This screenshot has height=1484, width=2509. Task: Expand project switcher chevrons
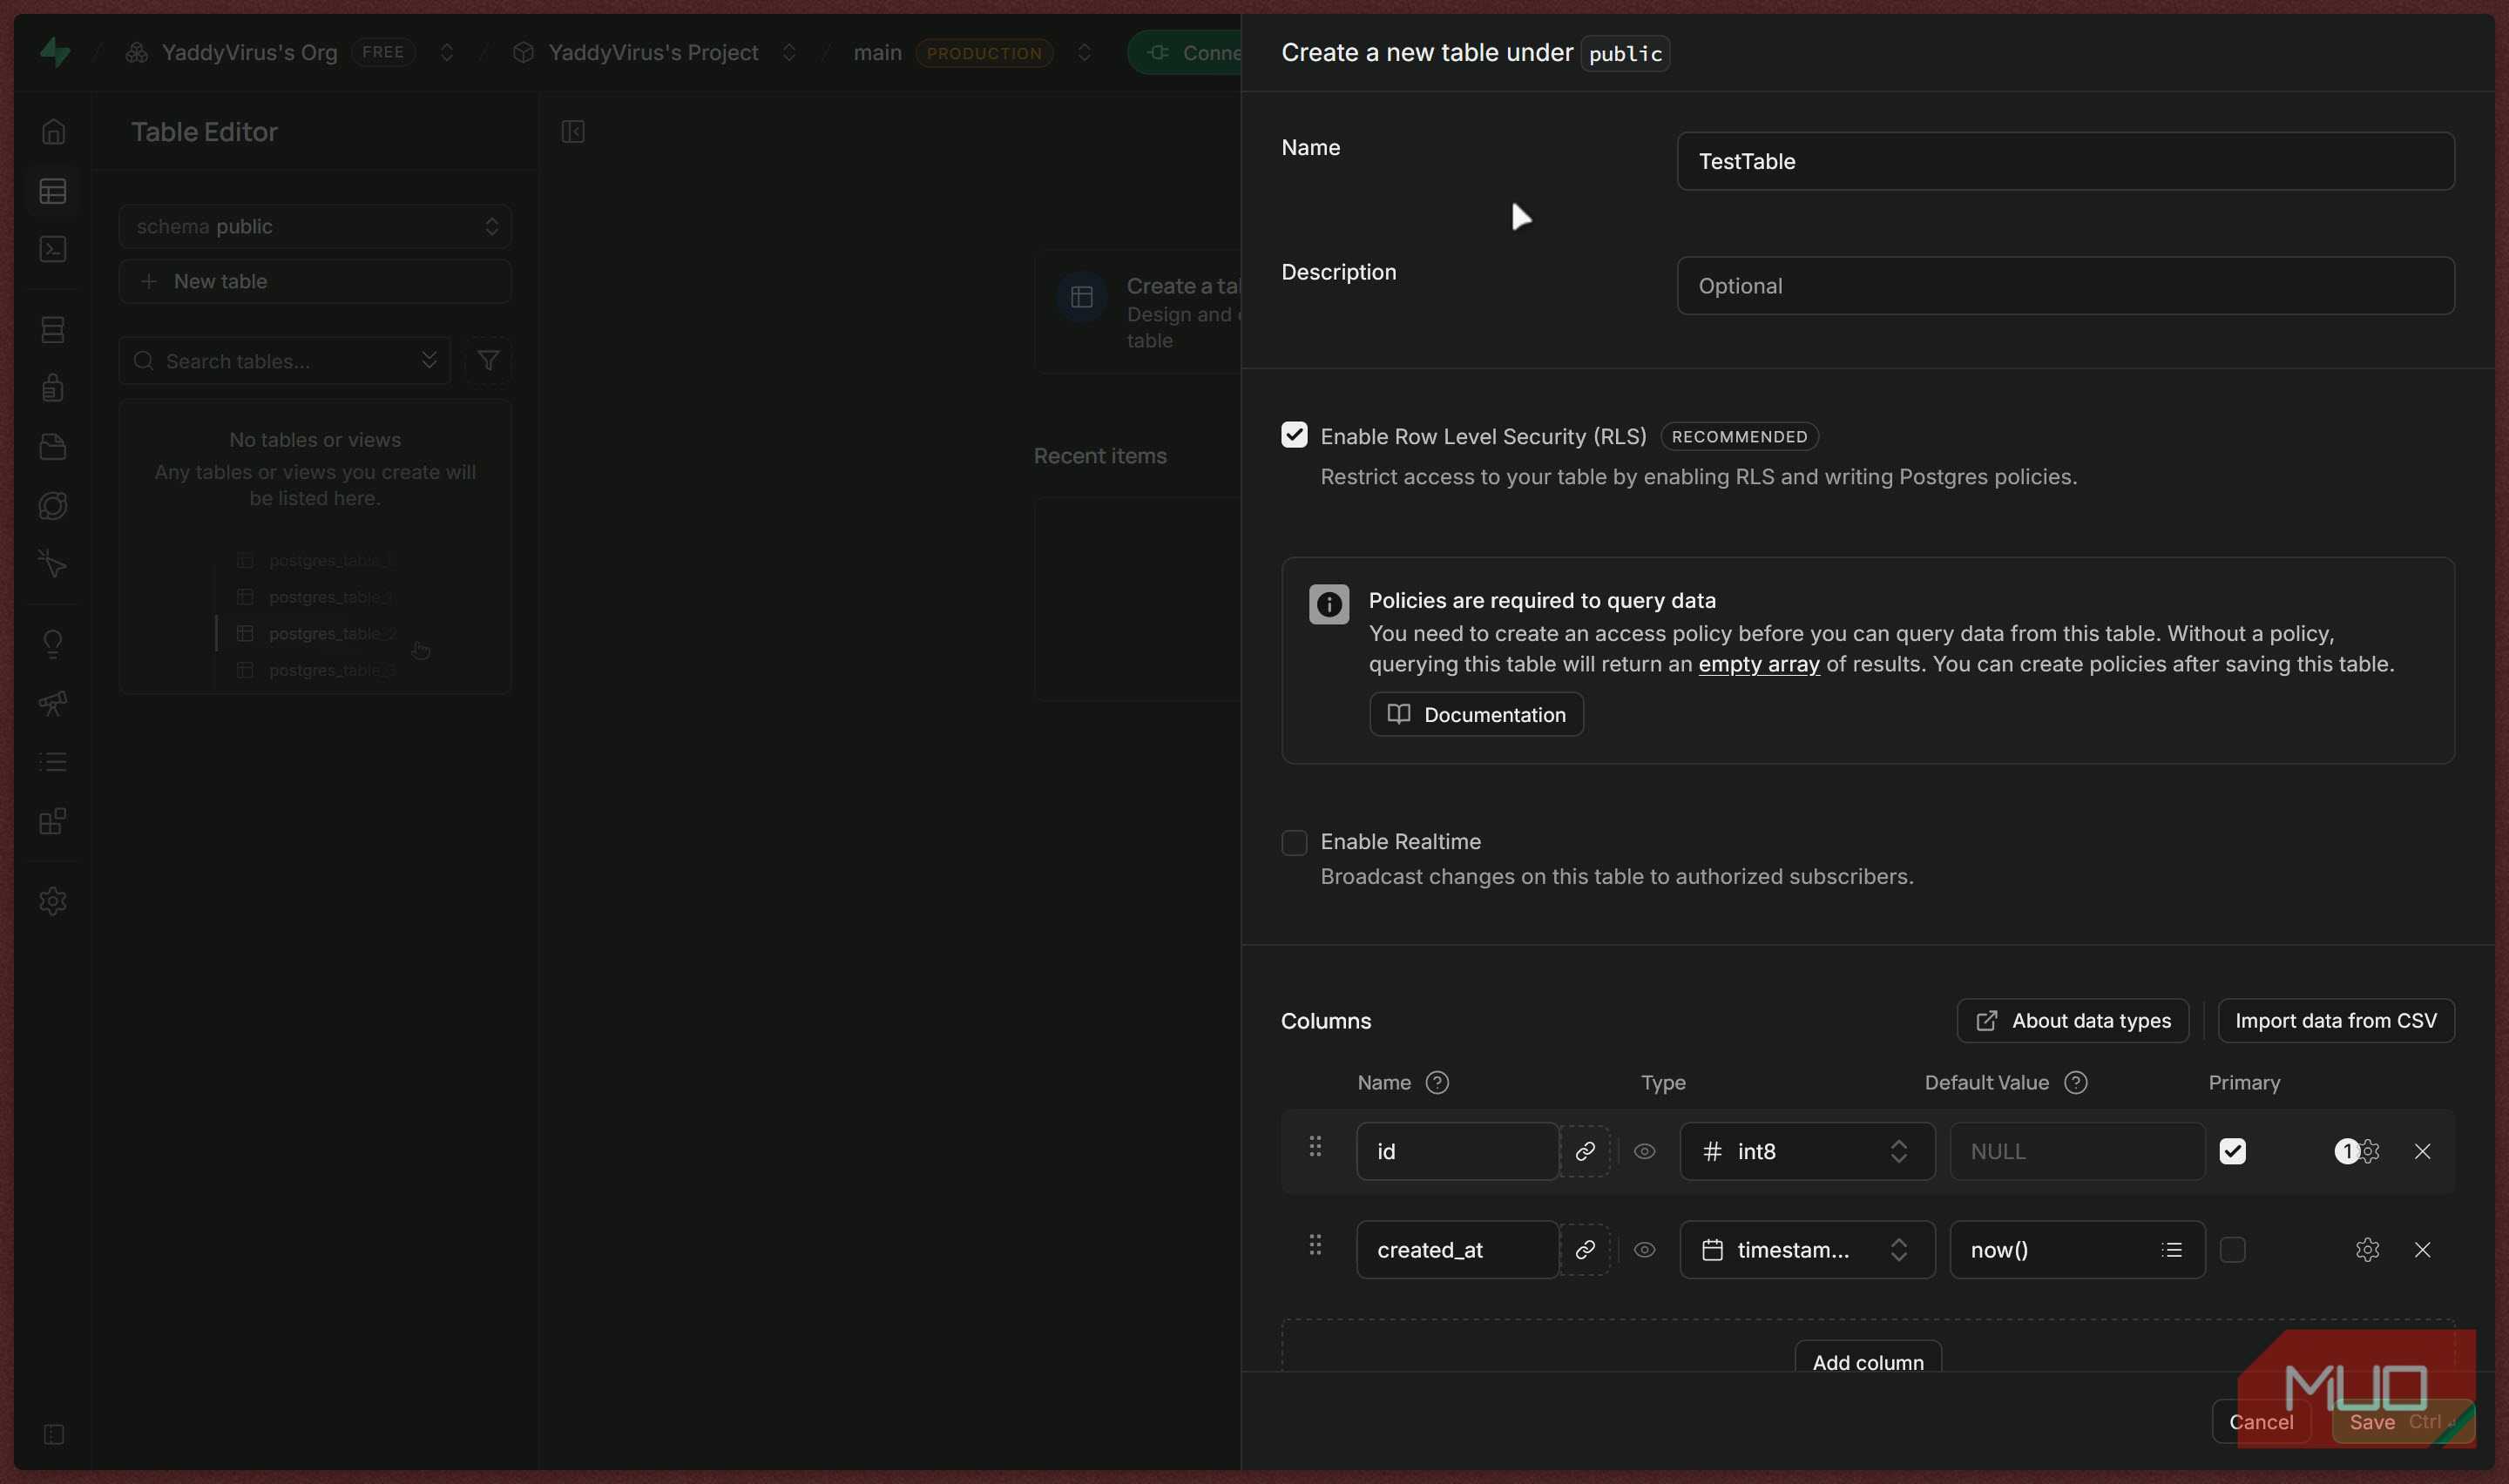click(789, 52)
